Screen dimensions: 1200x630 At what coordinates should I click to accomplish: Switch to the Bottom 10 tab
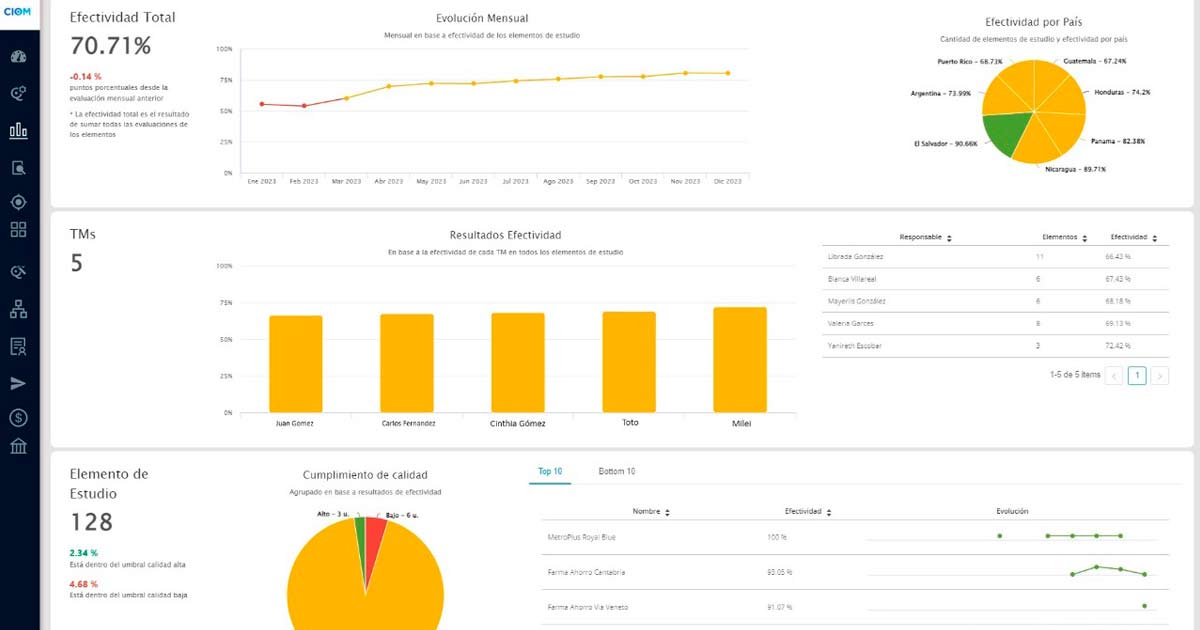pyautogui.click(x=616, y=471)
